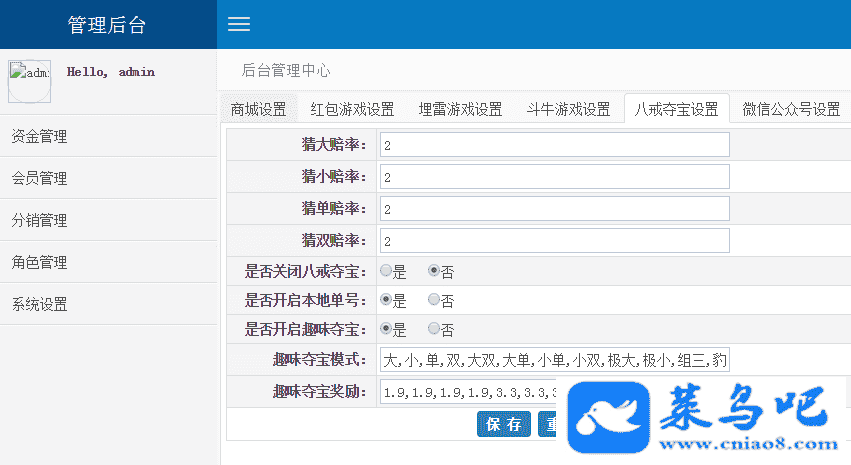The height and width of the screenshot is (465, 851).
Task: Switch to 商城设置 tab
Action: pyautogui.click(x=258, y=109)
